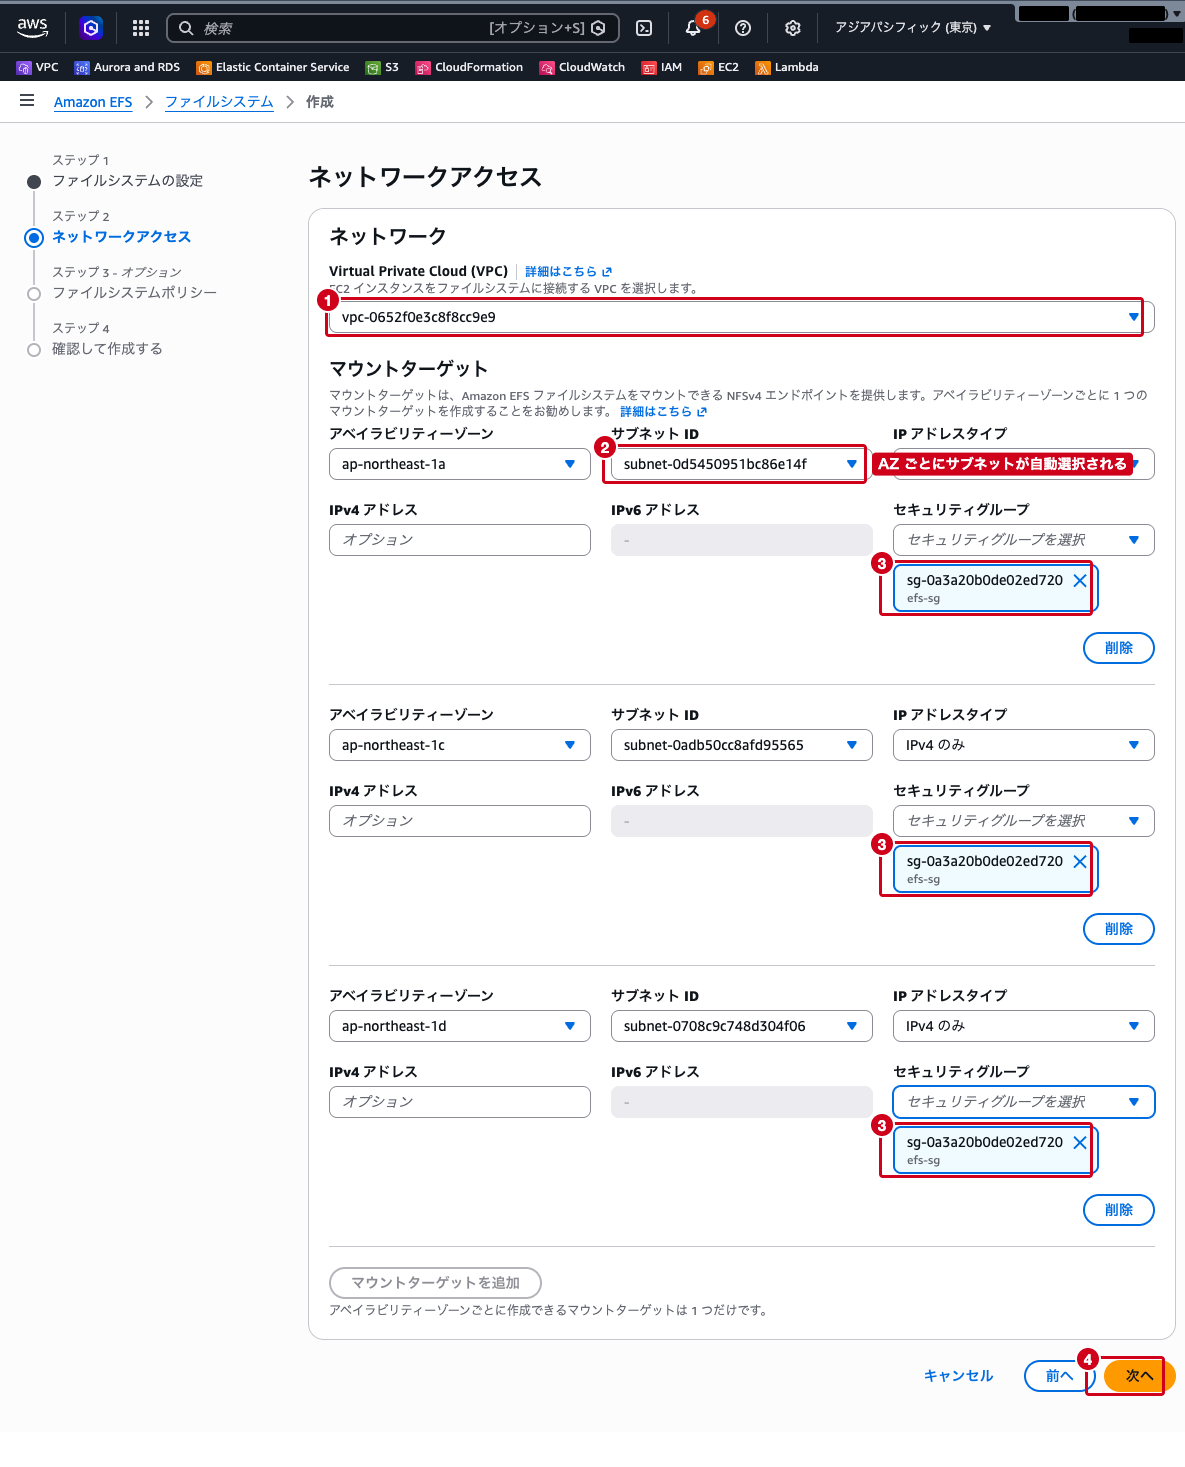The image size is (1185, 1467).
Task: Open IAM service shortcut
Action: [x=662, y=67]
